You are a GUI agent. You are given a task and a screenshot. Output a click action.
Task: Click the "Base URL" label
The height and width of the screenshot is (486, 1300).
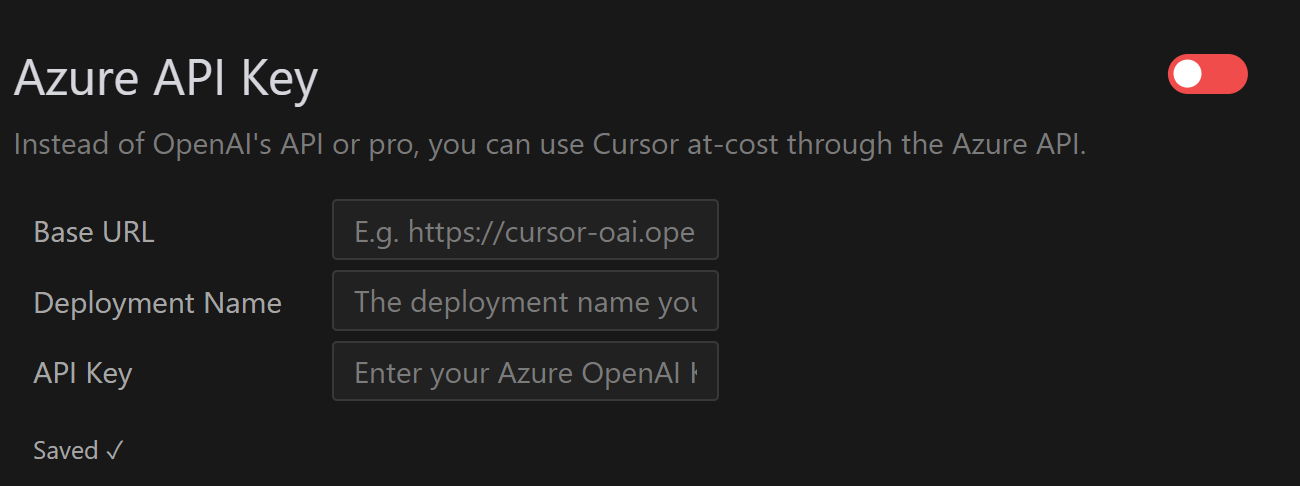[94, 232]
